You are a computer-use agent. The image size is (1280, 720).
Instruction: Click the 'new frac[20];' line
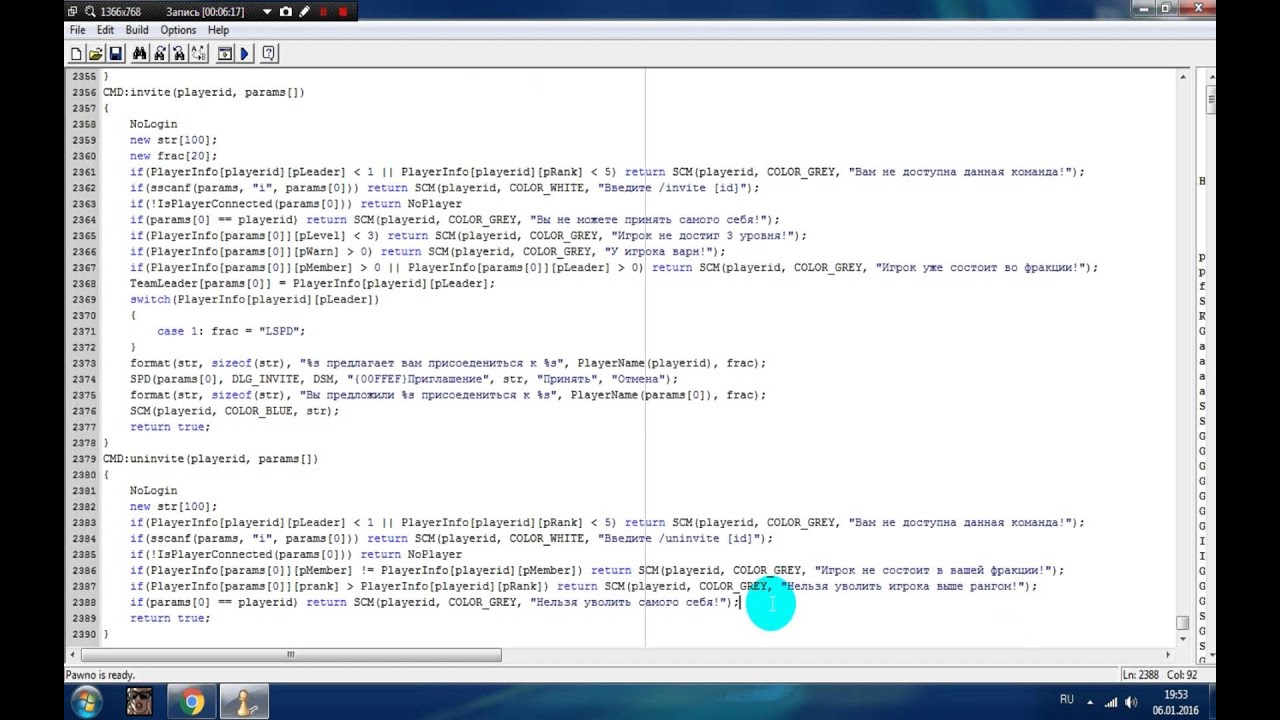[173, 156]
